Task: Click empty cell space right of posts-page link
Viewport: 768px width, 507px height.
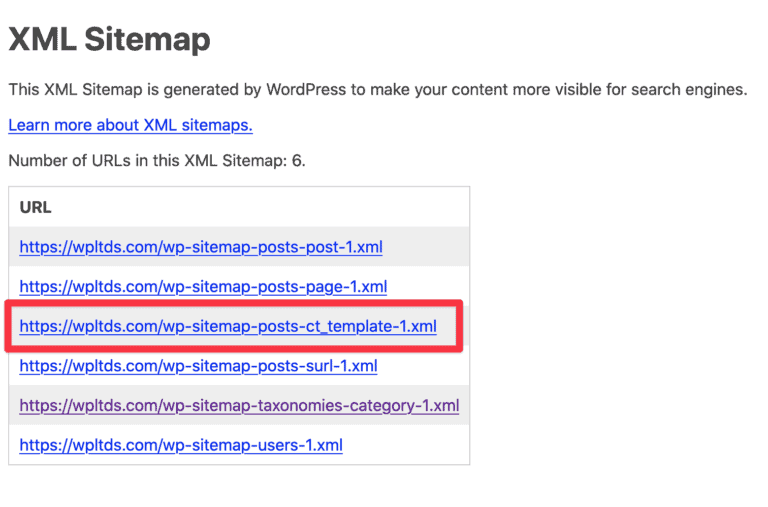Action: pyautogui.click(x=428, y=286)
